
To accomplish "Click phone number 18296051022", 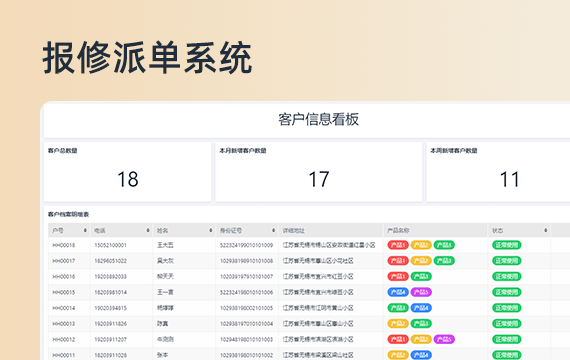I will point(111,261).
